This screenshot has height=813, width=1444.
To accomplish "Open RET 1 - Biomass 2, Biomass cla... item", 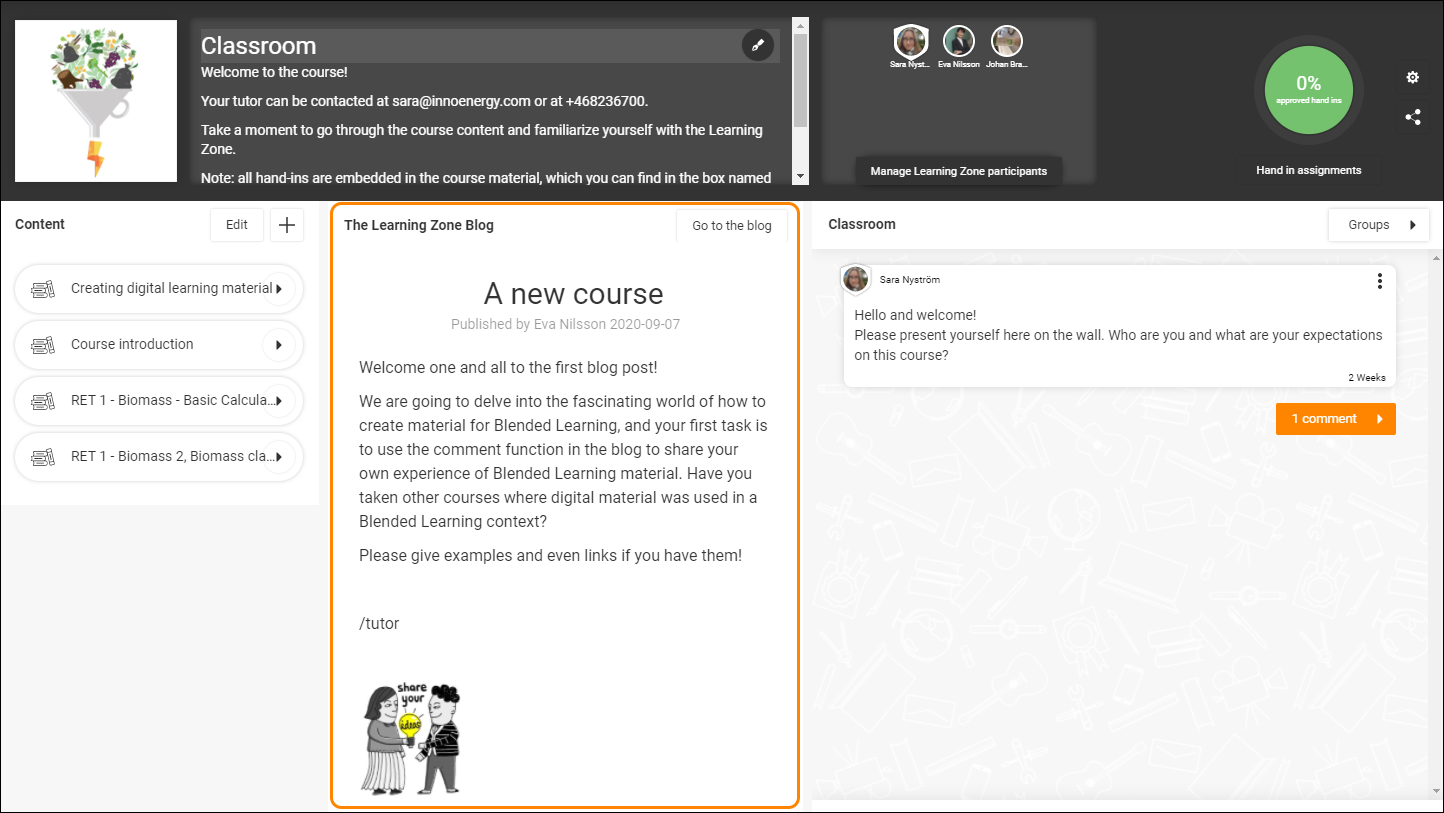I will [159, 457].
